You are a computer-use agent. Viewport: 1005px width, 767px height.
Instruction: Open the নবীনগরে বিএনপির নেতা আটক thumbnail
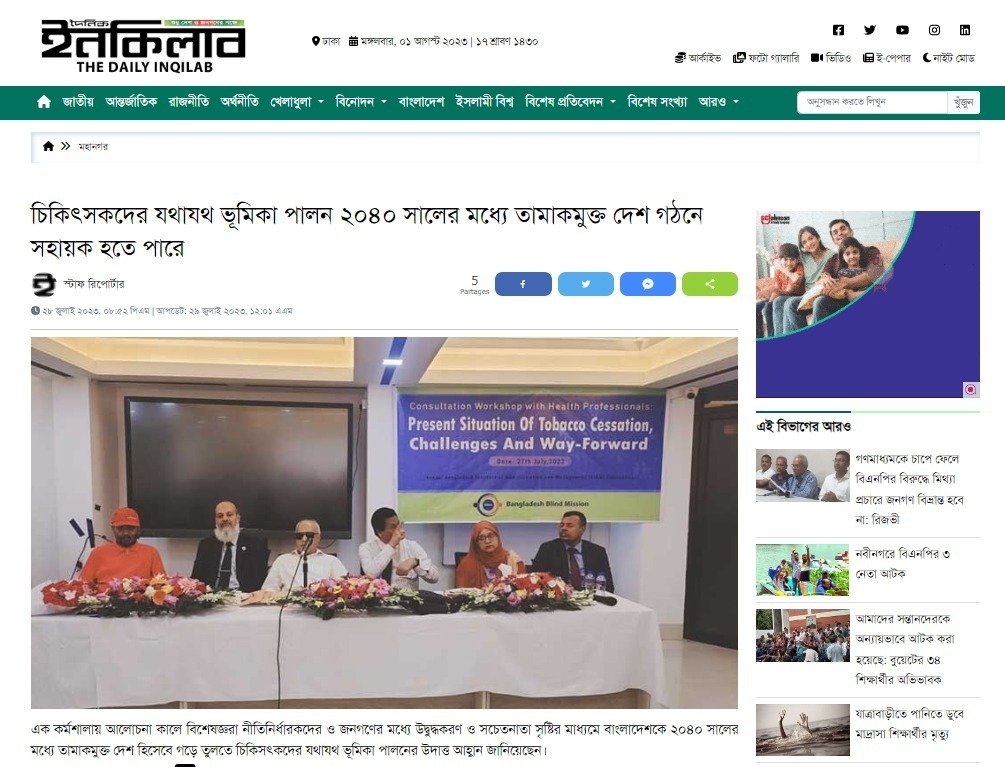[x=802, y=570]
